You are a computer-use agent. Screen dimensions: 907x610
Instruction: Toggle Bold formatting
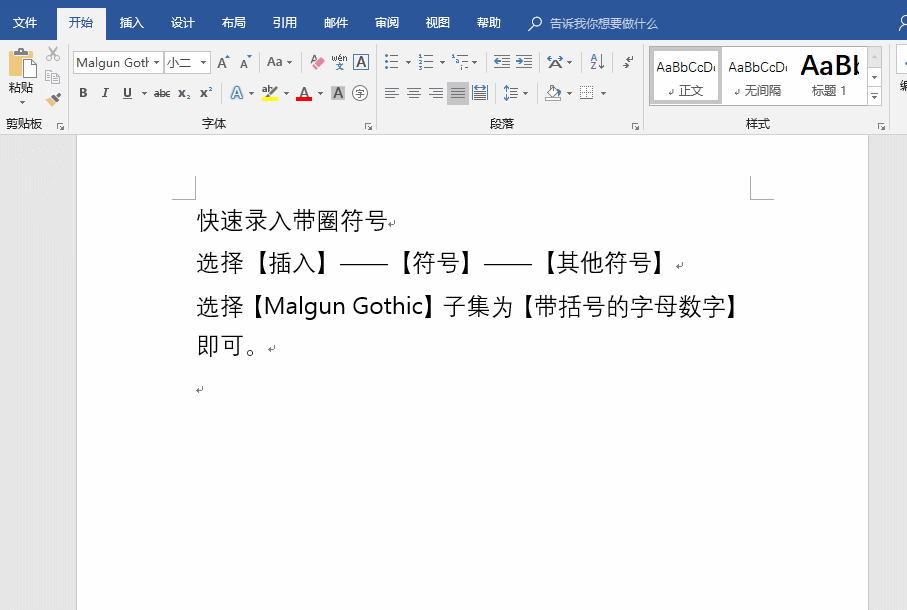(83, 93)
